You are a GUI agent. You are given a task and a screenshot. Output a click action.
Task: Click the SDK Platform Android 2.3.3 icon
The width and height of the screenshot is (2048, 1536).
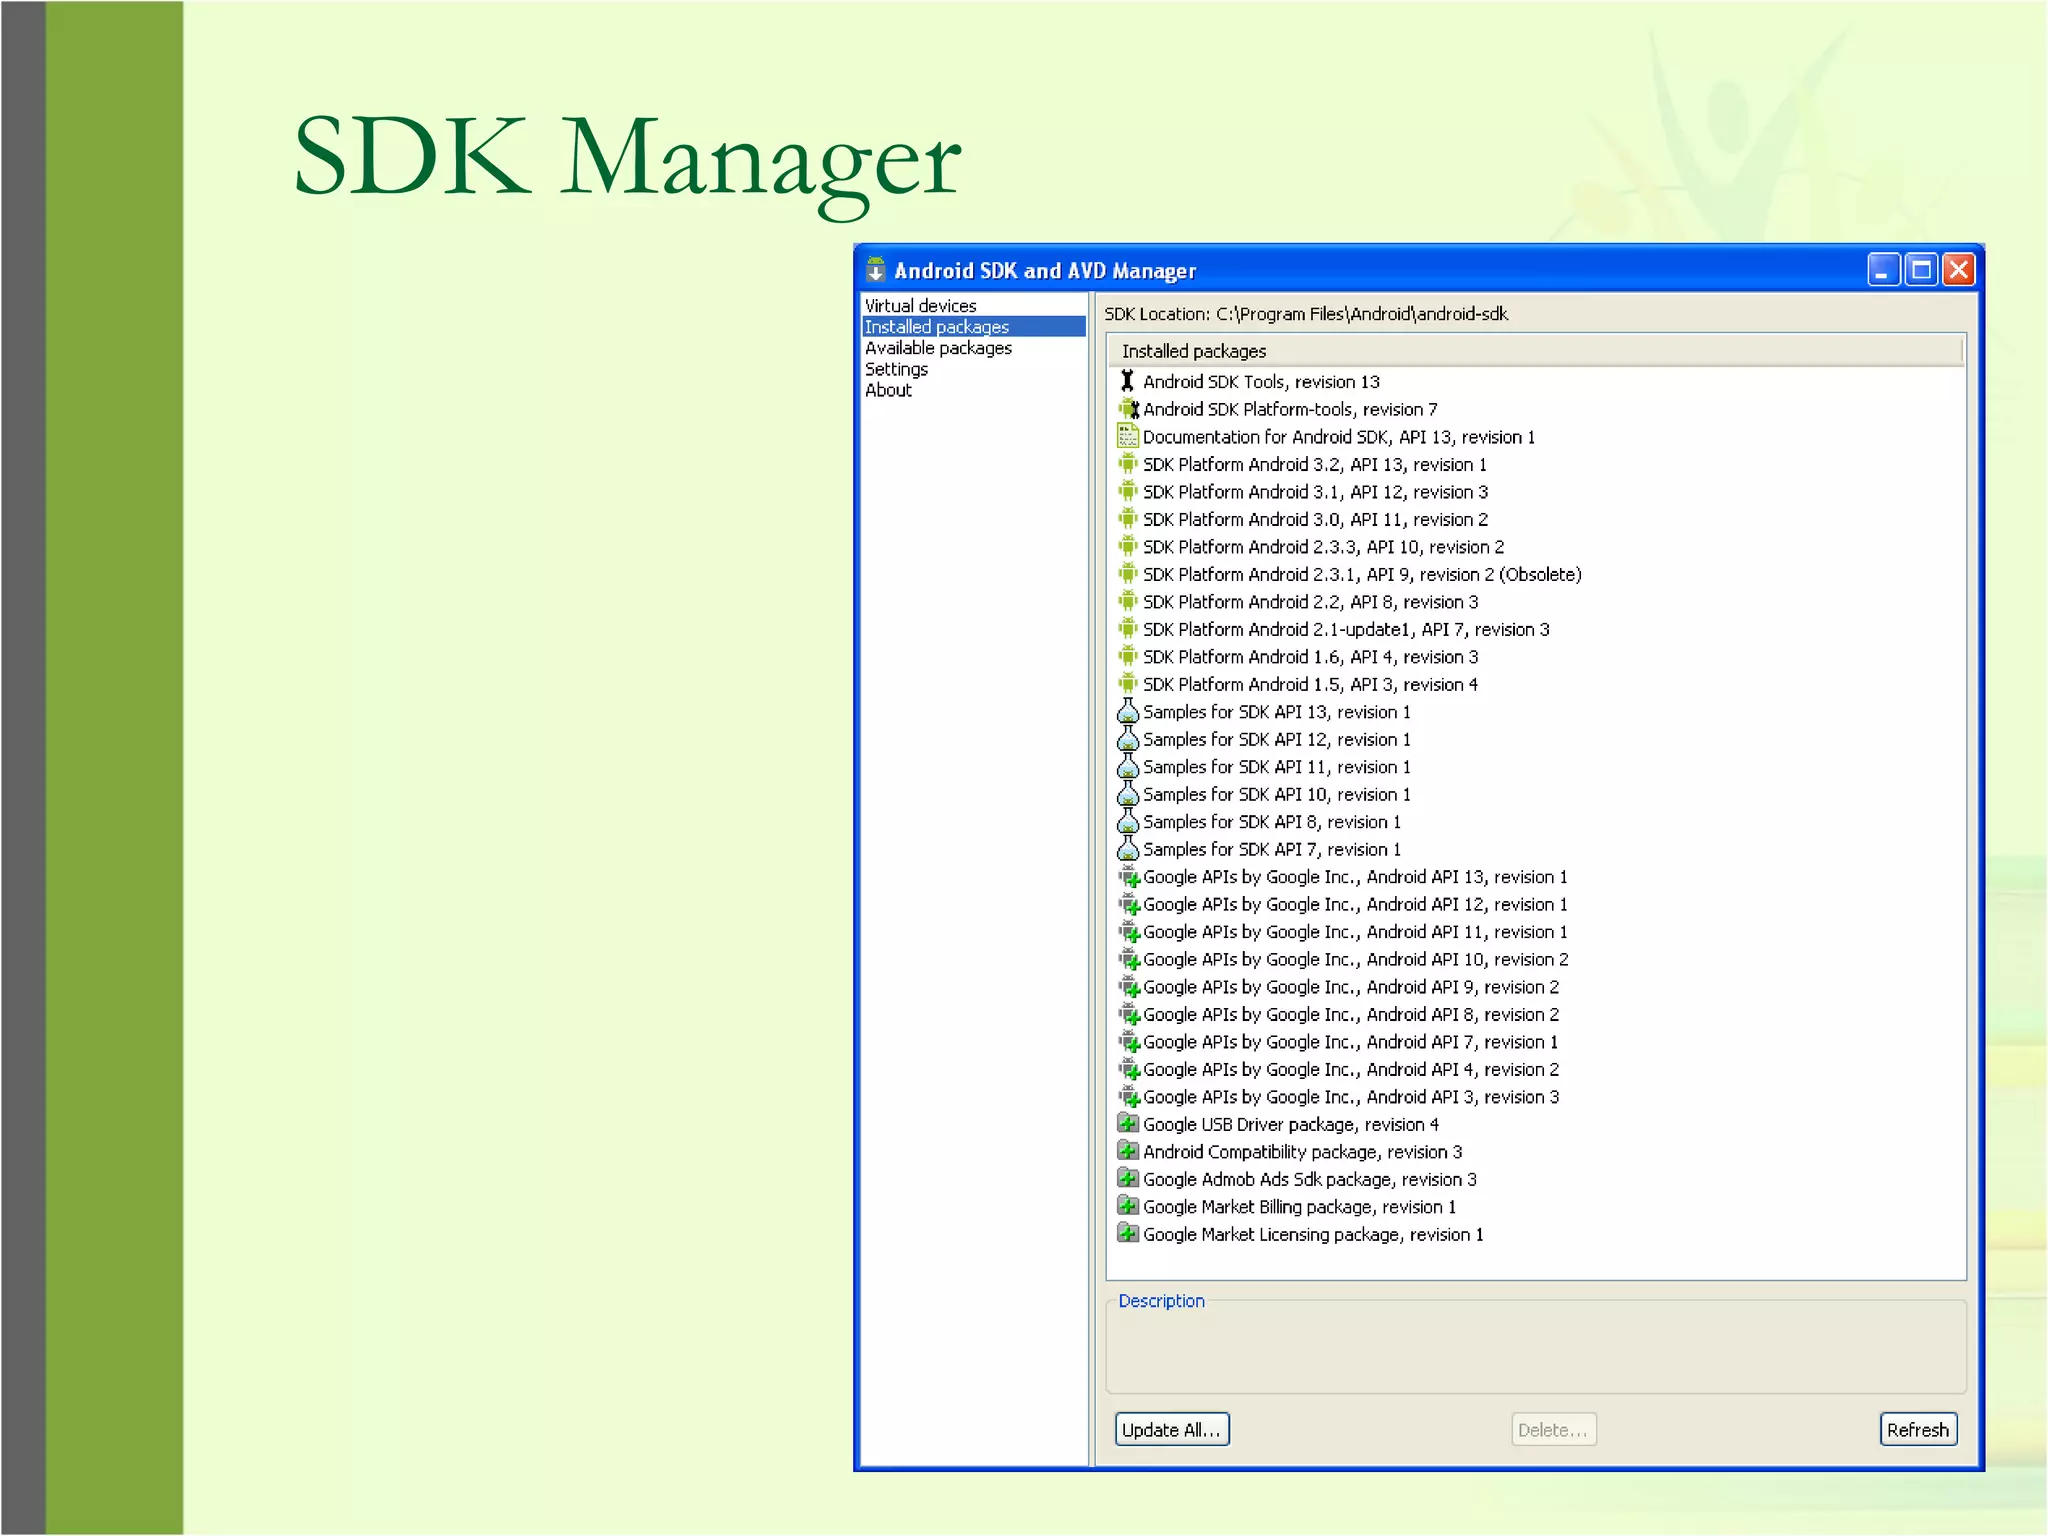pyautogui.click(x=1128, y=546)
